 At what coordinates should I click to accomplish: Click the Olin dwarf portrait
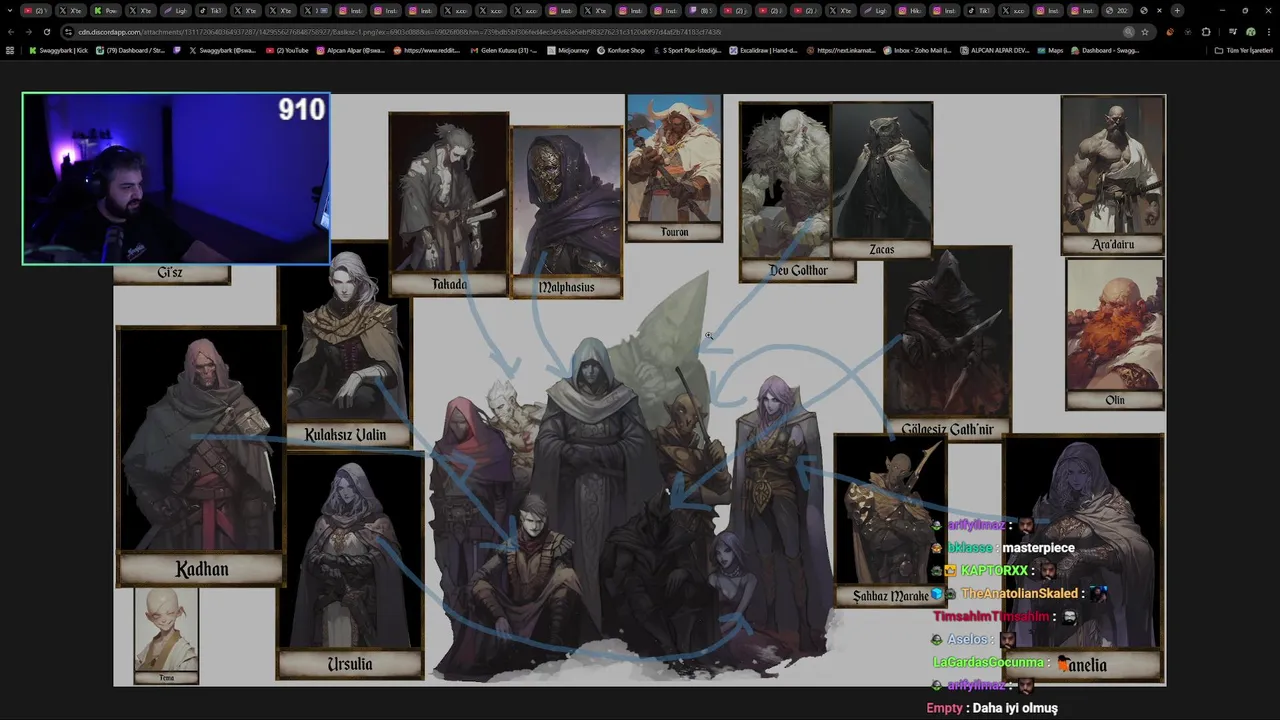1115,334
